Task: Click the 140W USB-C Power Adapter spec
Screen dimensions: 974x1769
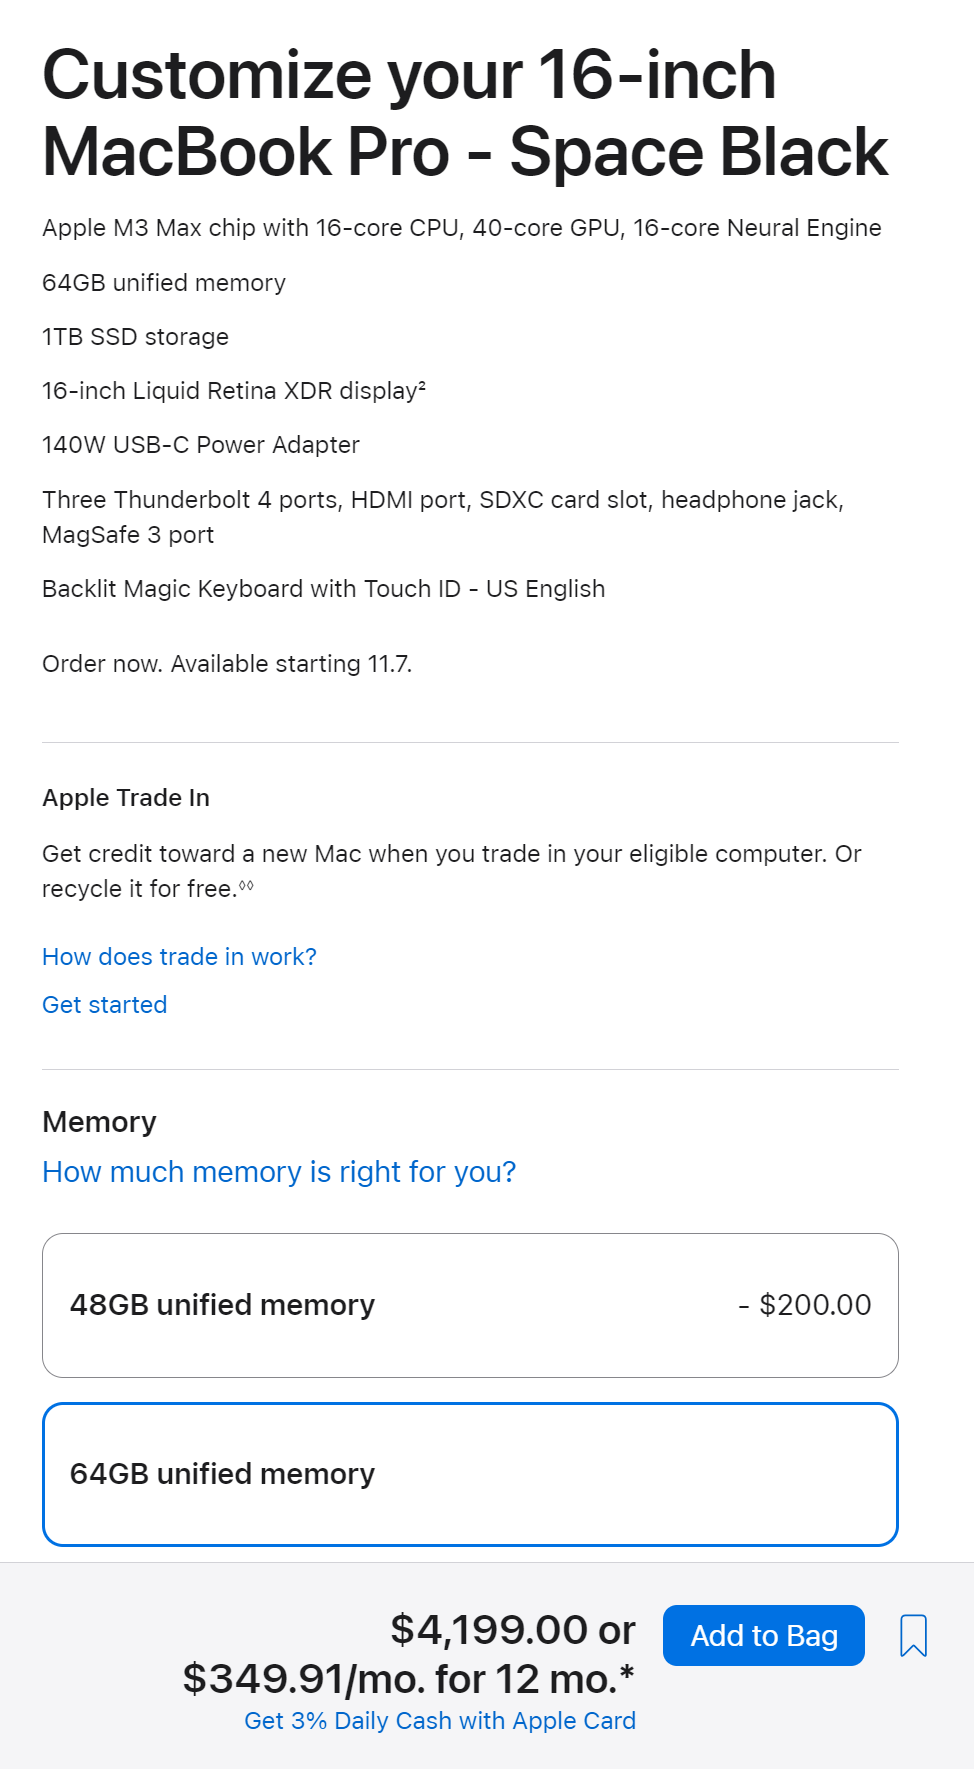Action: [200, 445]
